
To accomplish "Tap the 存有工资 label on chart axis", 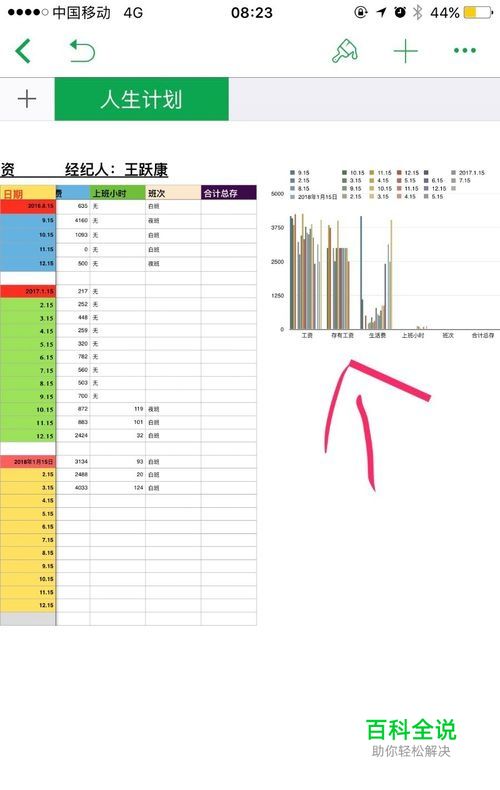I will pos(342,336).
